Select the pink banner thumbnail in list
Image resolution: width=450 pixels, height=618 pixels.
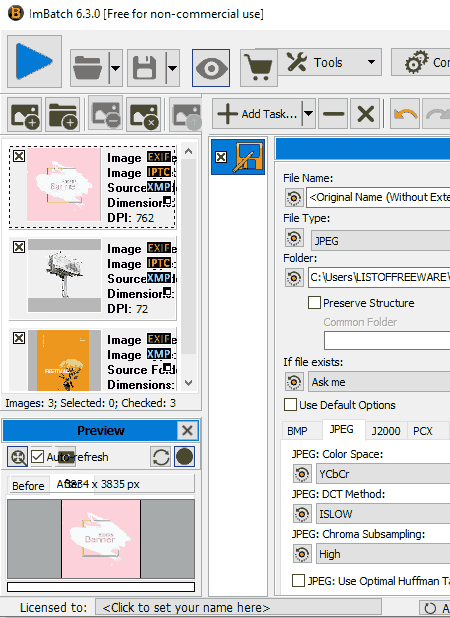(x=64, y=184)
